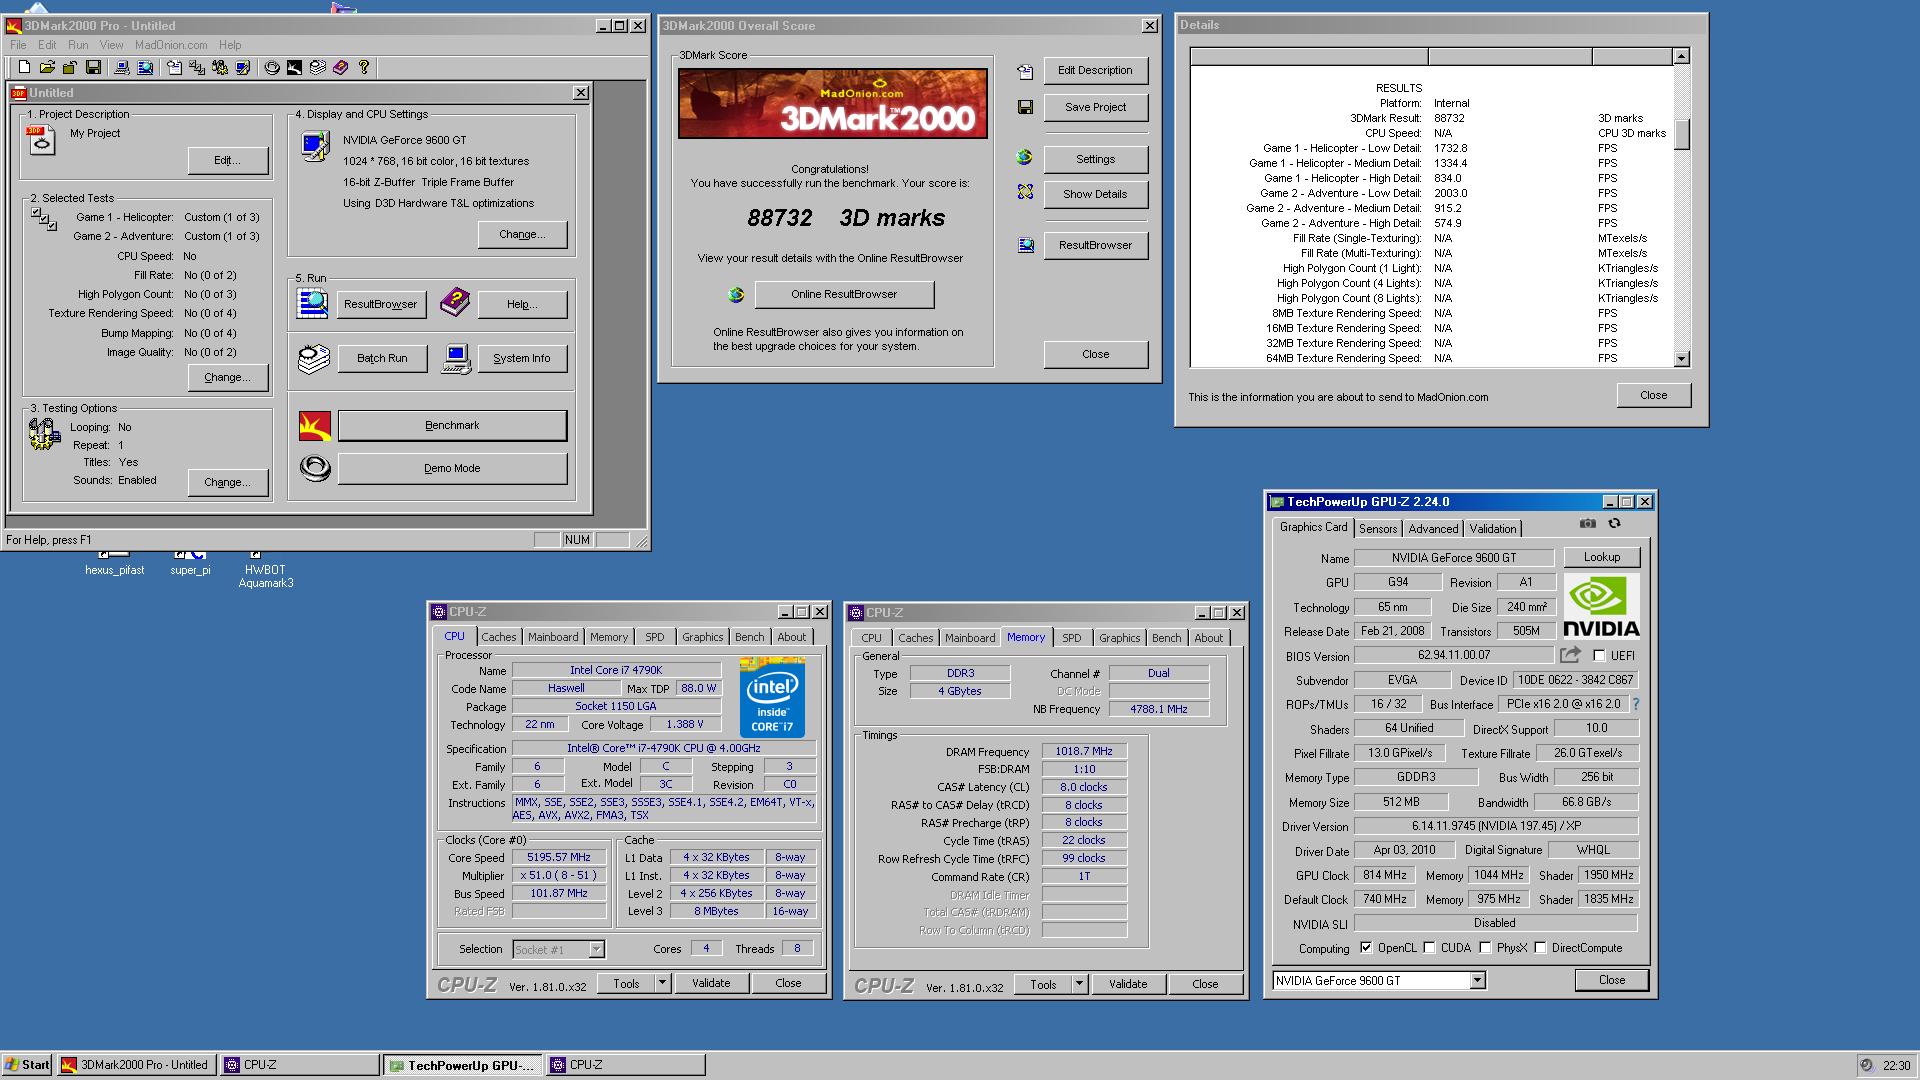Click the Show Details button
The height and width of the screenshot is (1080, 1920).
pos(1095,194)
